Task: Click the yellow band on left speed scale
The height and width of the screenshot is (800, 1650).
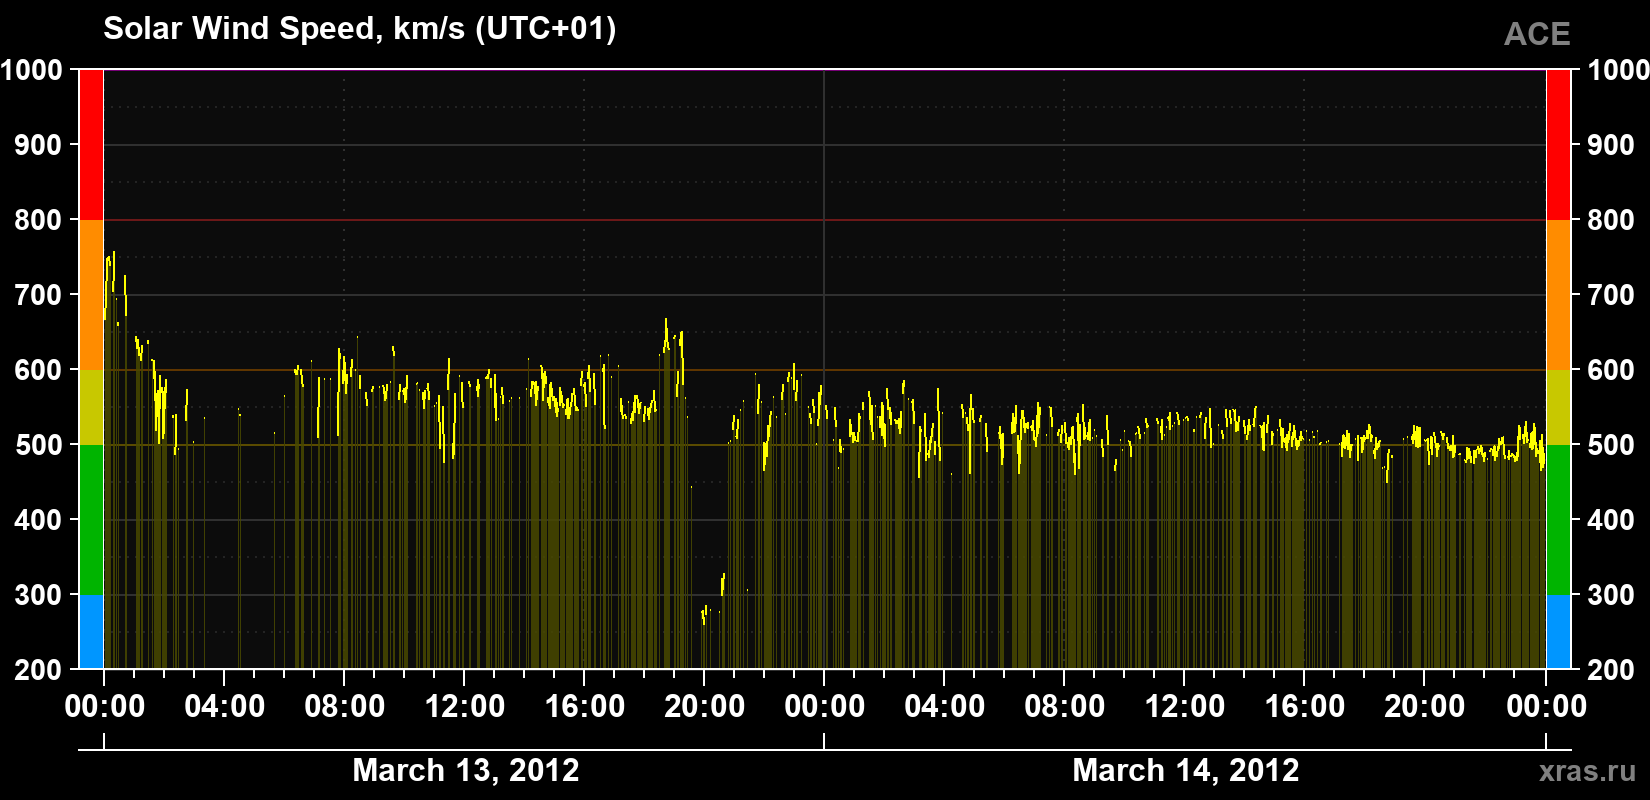Action: [x=91, y=407]
